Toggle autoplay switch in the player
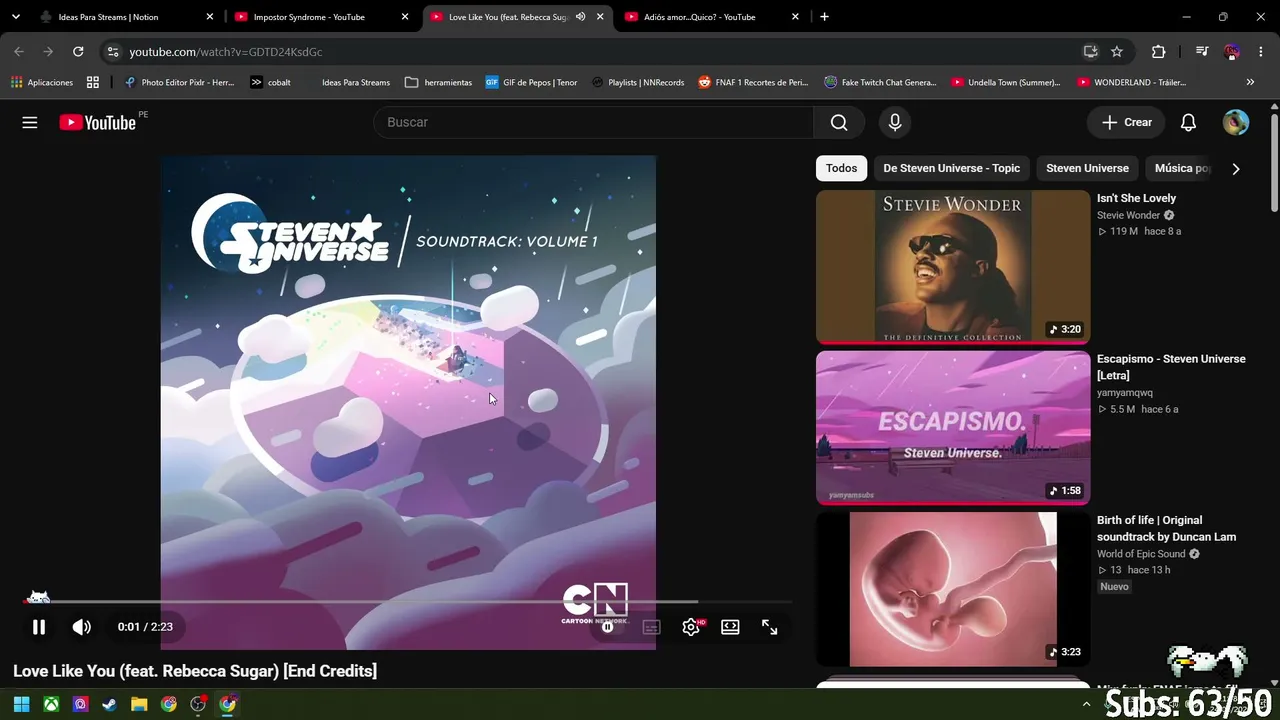The image size is (1280, 720). [x=607, y=627]
